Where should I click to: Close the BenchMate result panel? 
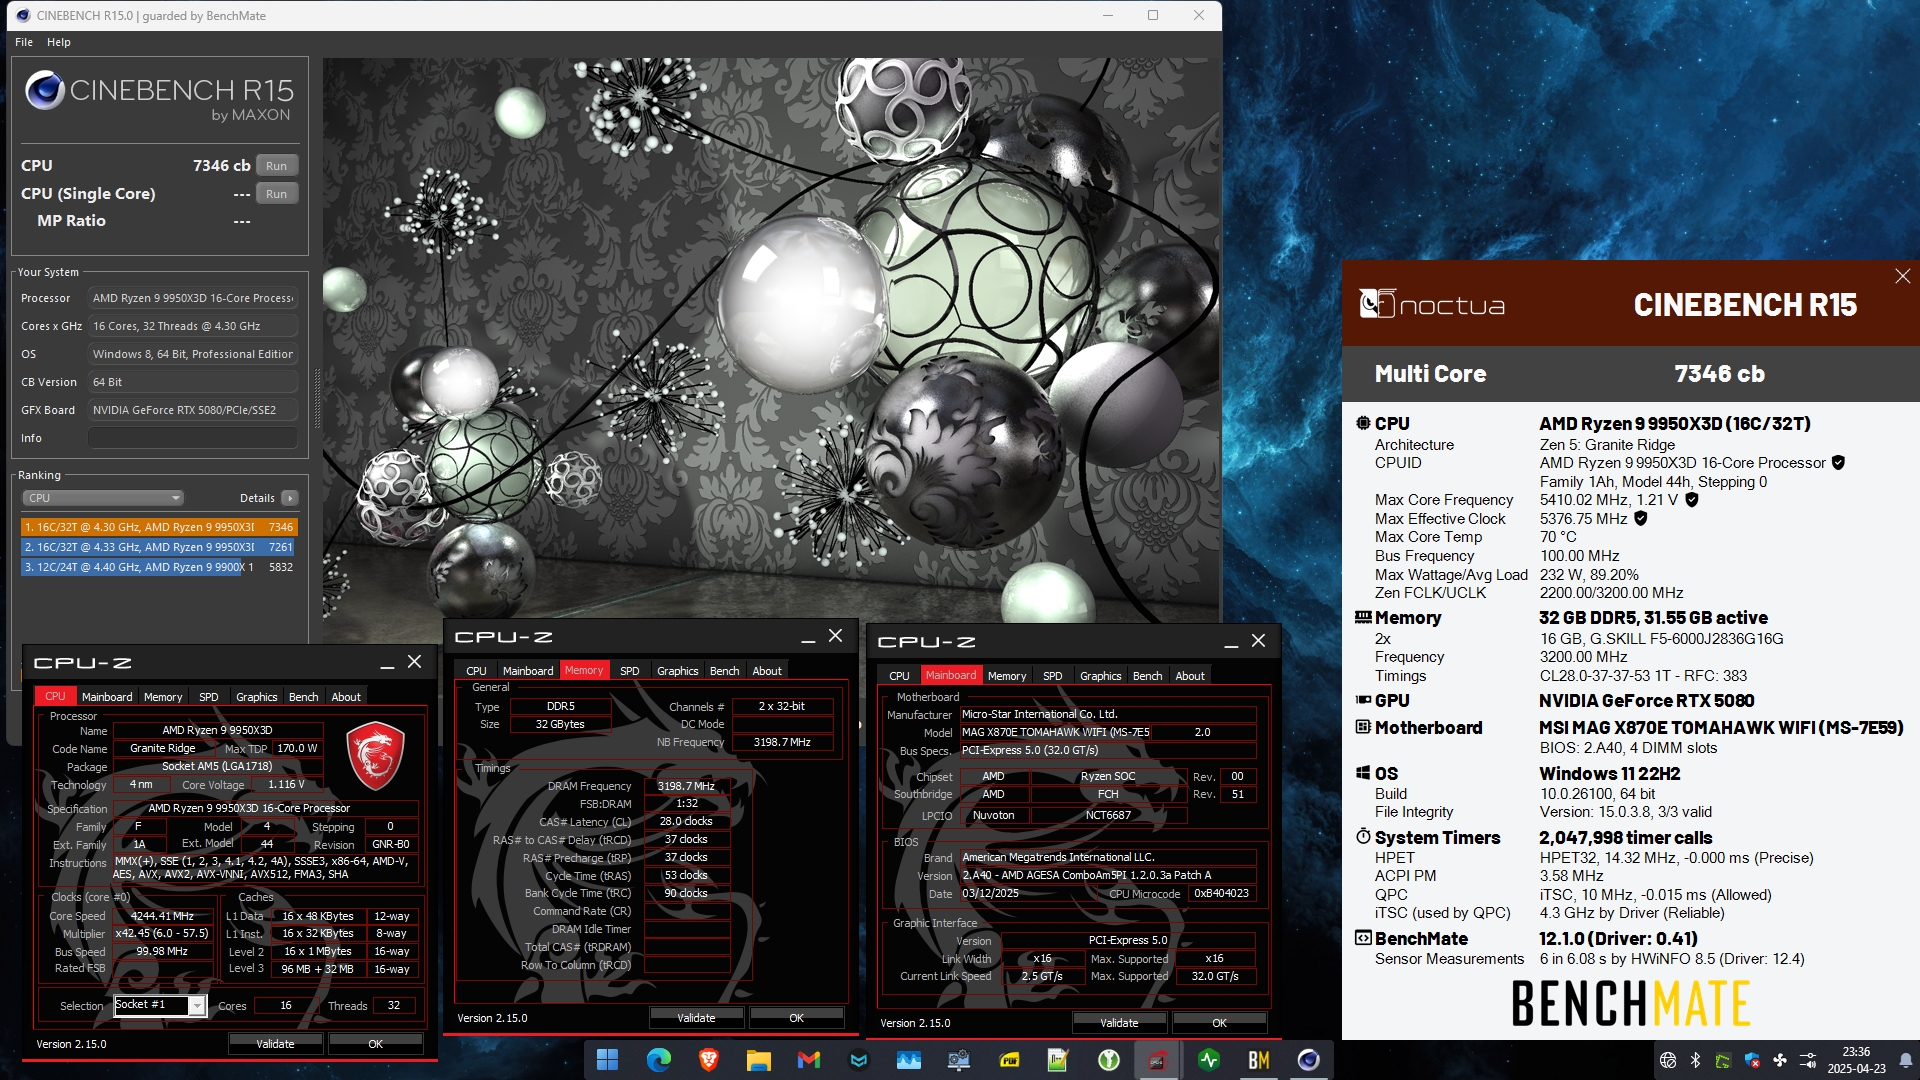pos(1902,276)
